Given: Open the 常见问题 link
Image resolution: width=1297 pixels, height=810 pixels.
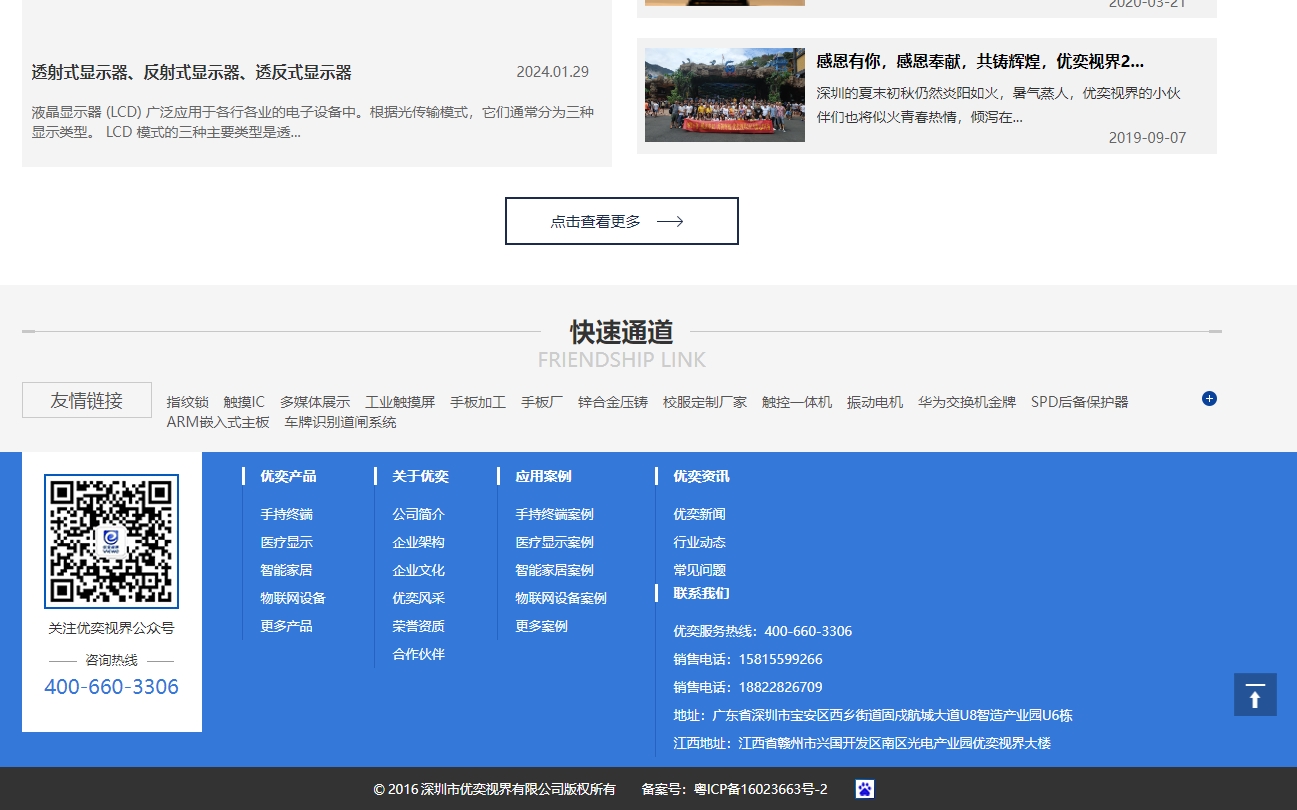Looking at the screenshot, I should pos(700,570).
